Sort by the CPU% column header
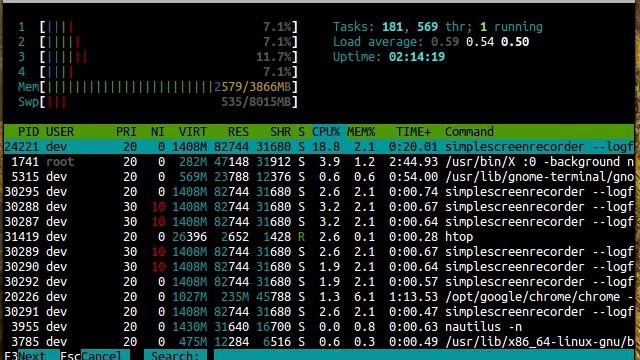Screen dimensions: 640x360 [x=326, y=132]
